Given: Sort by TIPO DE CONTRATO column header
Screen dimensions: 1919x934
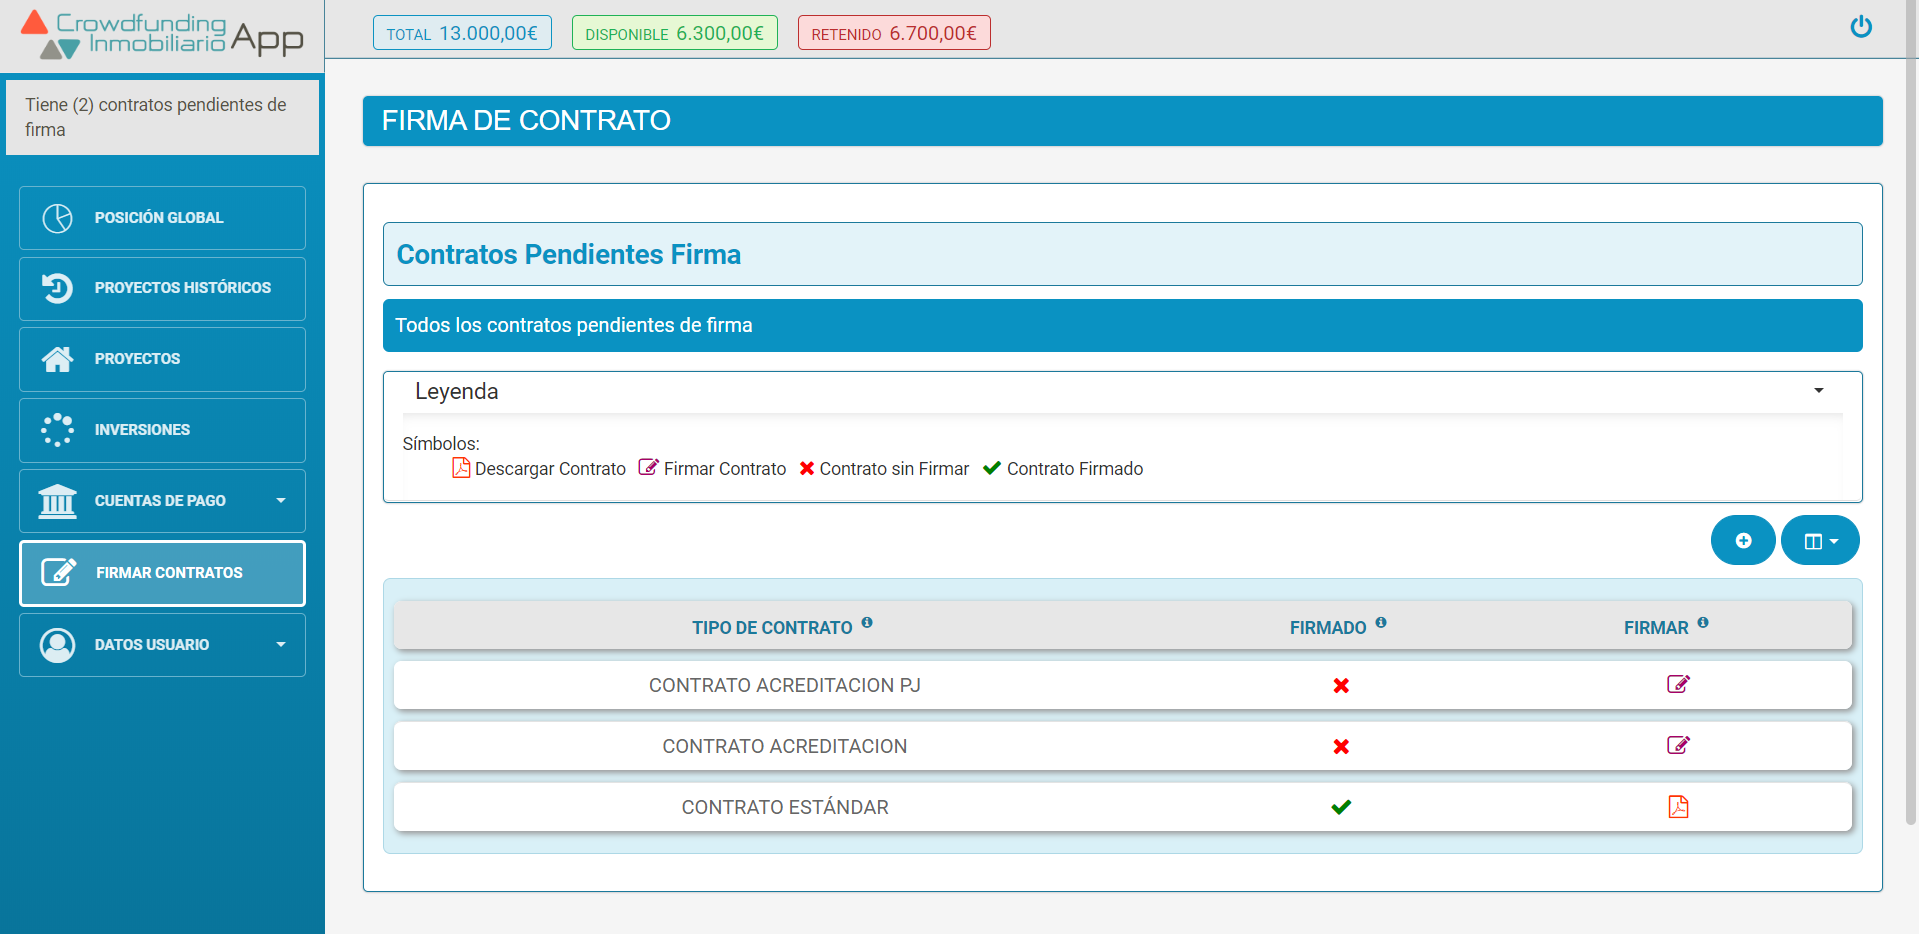Looking at the screenshot, I should [772, 628].
